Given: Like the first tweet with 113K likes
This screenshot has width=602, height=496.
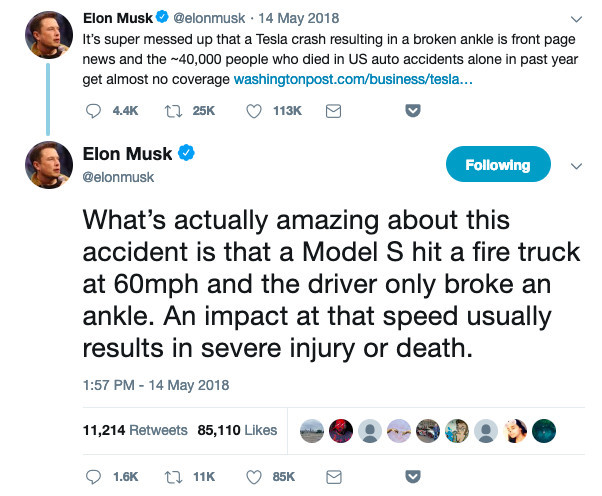Looking at the screenshot, I should pyautogui.click(x=254, y=111).
